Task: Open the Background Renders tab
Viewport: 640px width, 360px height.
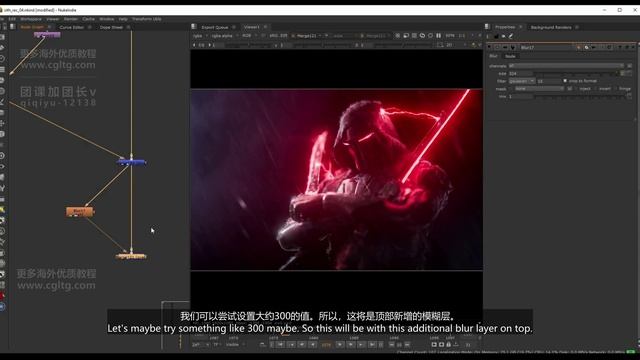Action: 551,27
